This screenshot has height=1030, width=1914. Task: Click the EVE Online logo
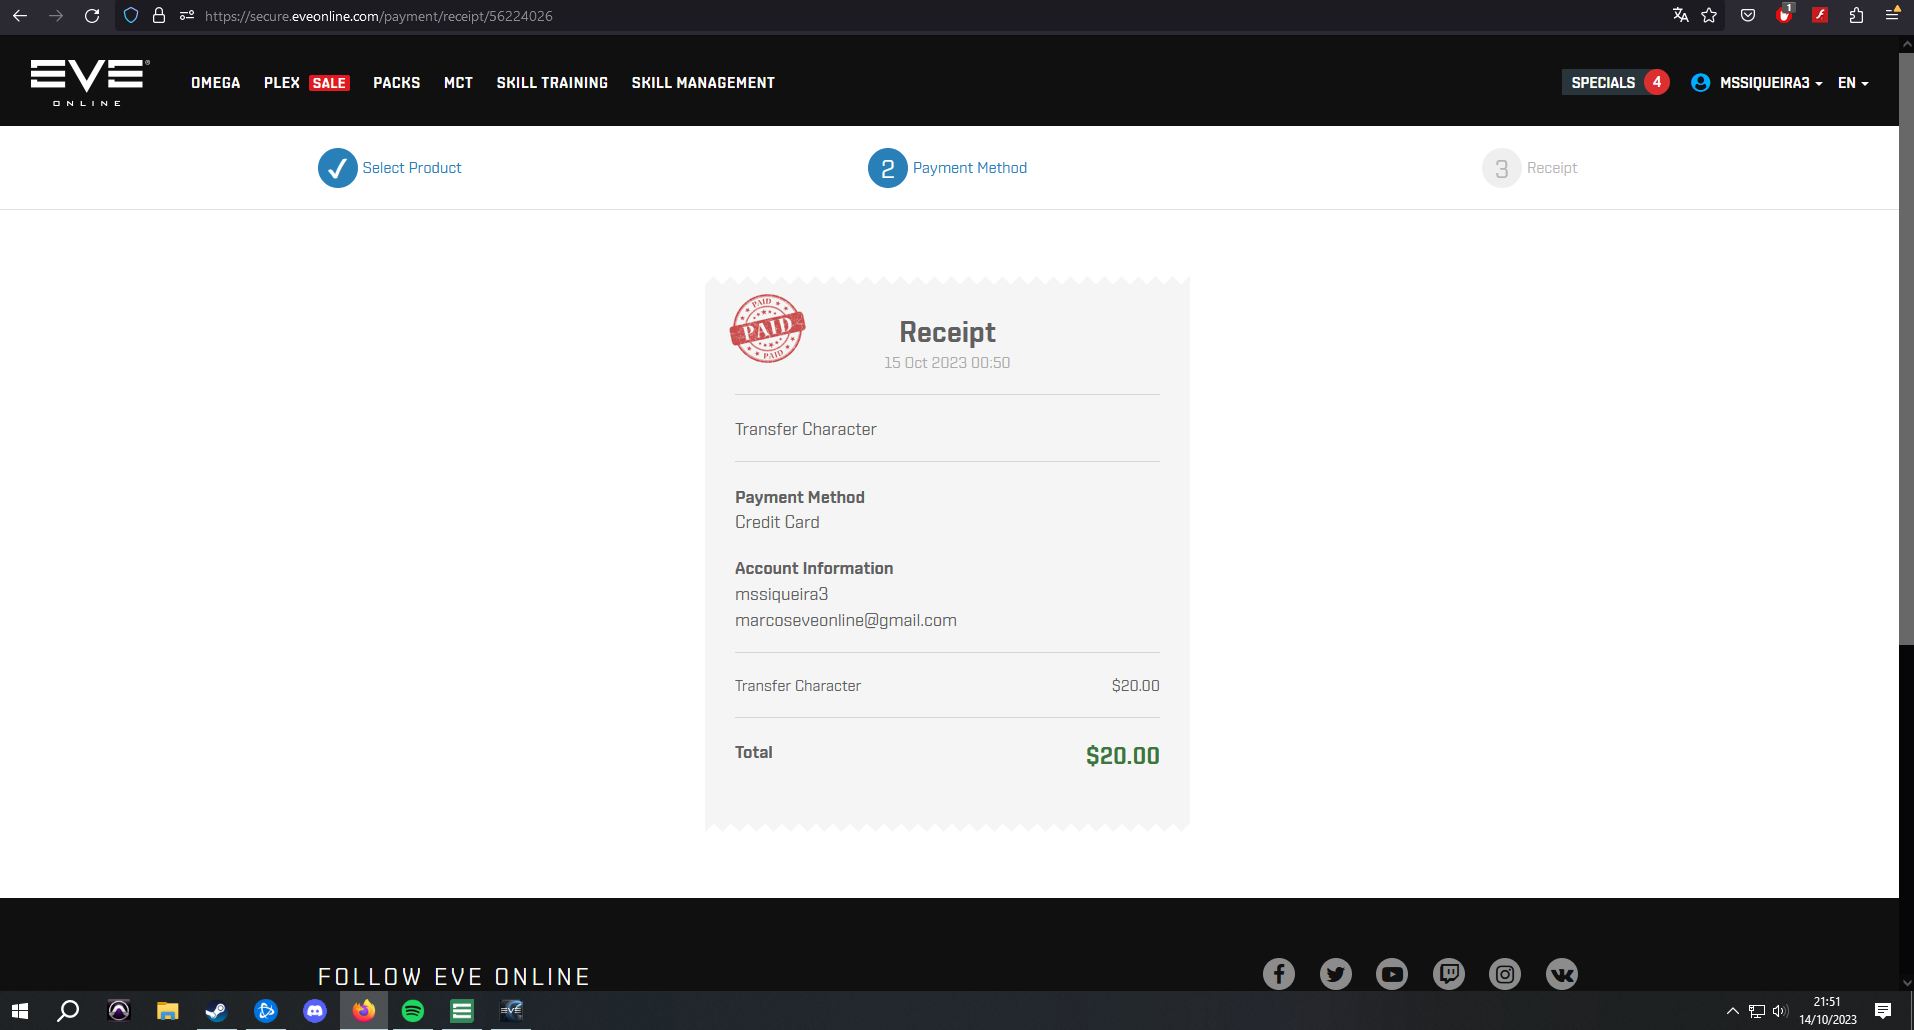point(90,82)
